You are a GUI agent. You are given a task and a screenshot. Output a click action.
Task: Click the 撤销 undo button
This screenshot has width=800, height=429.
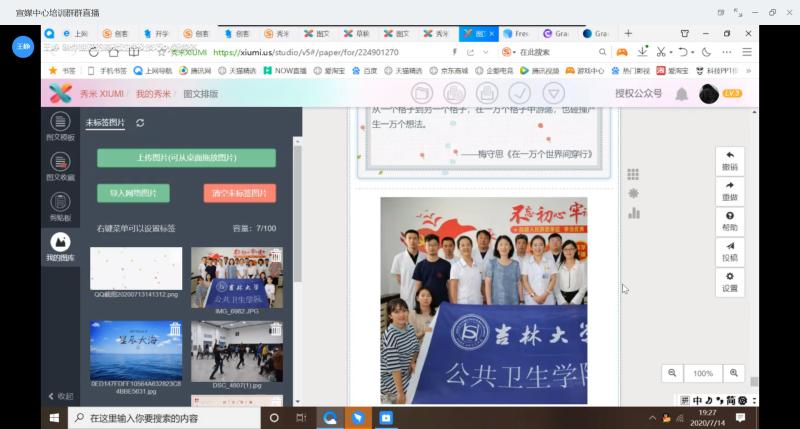coord(730,161)
